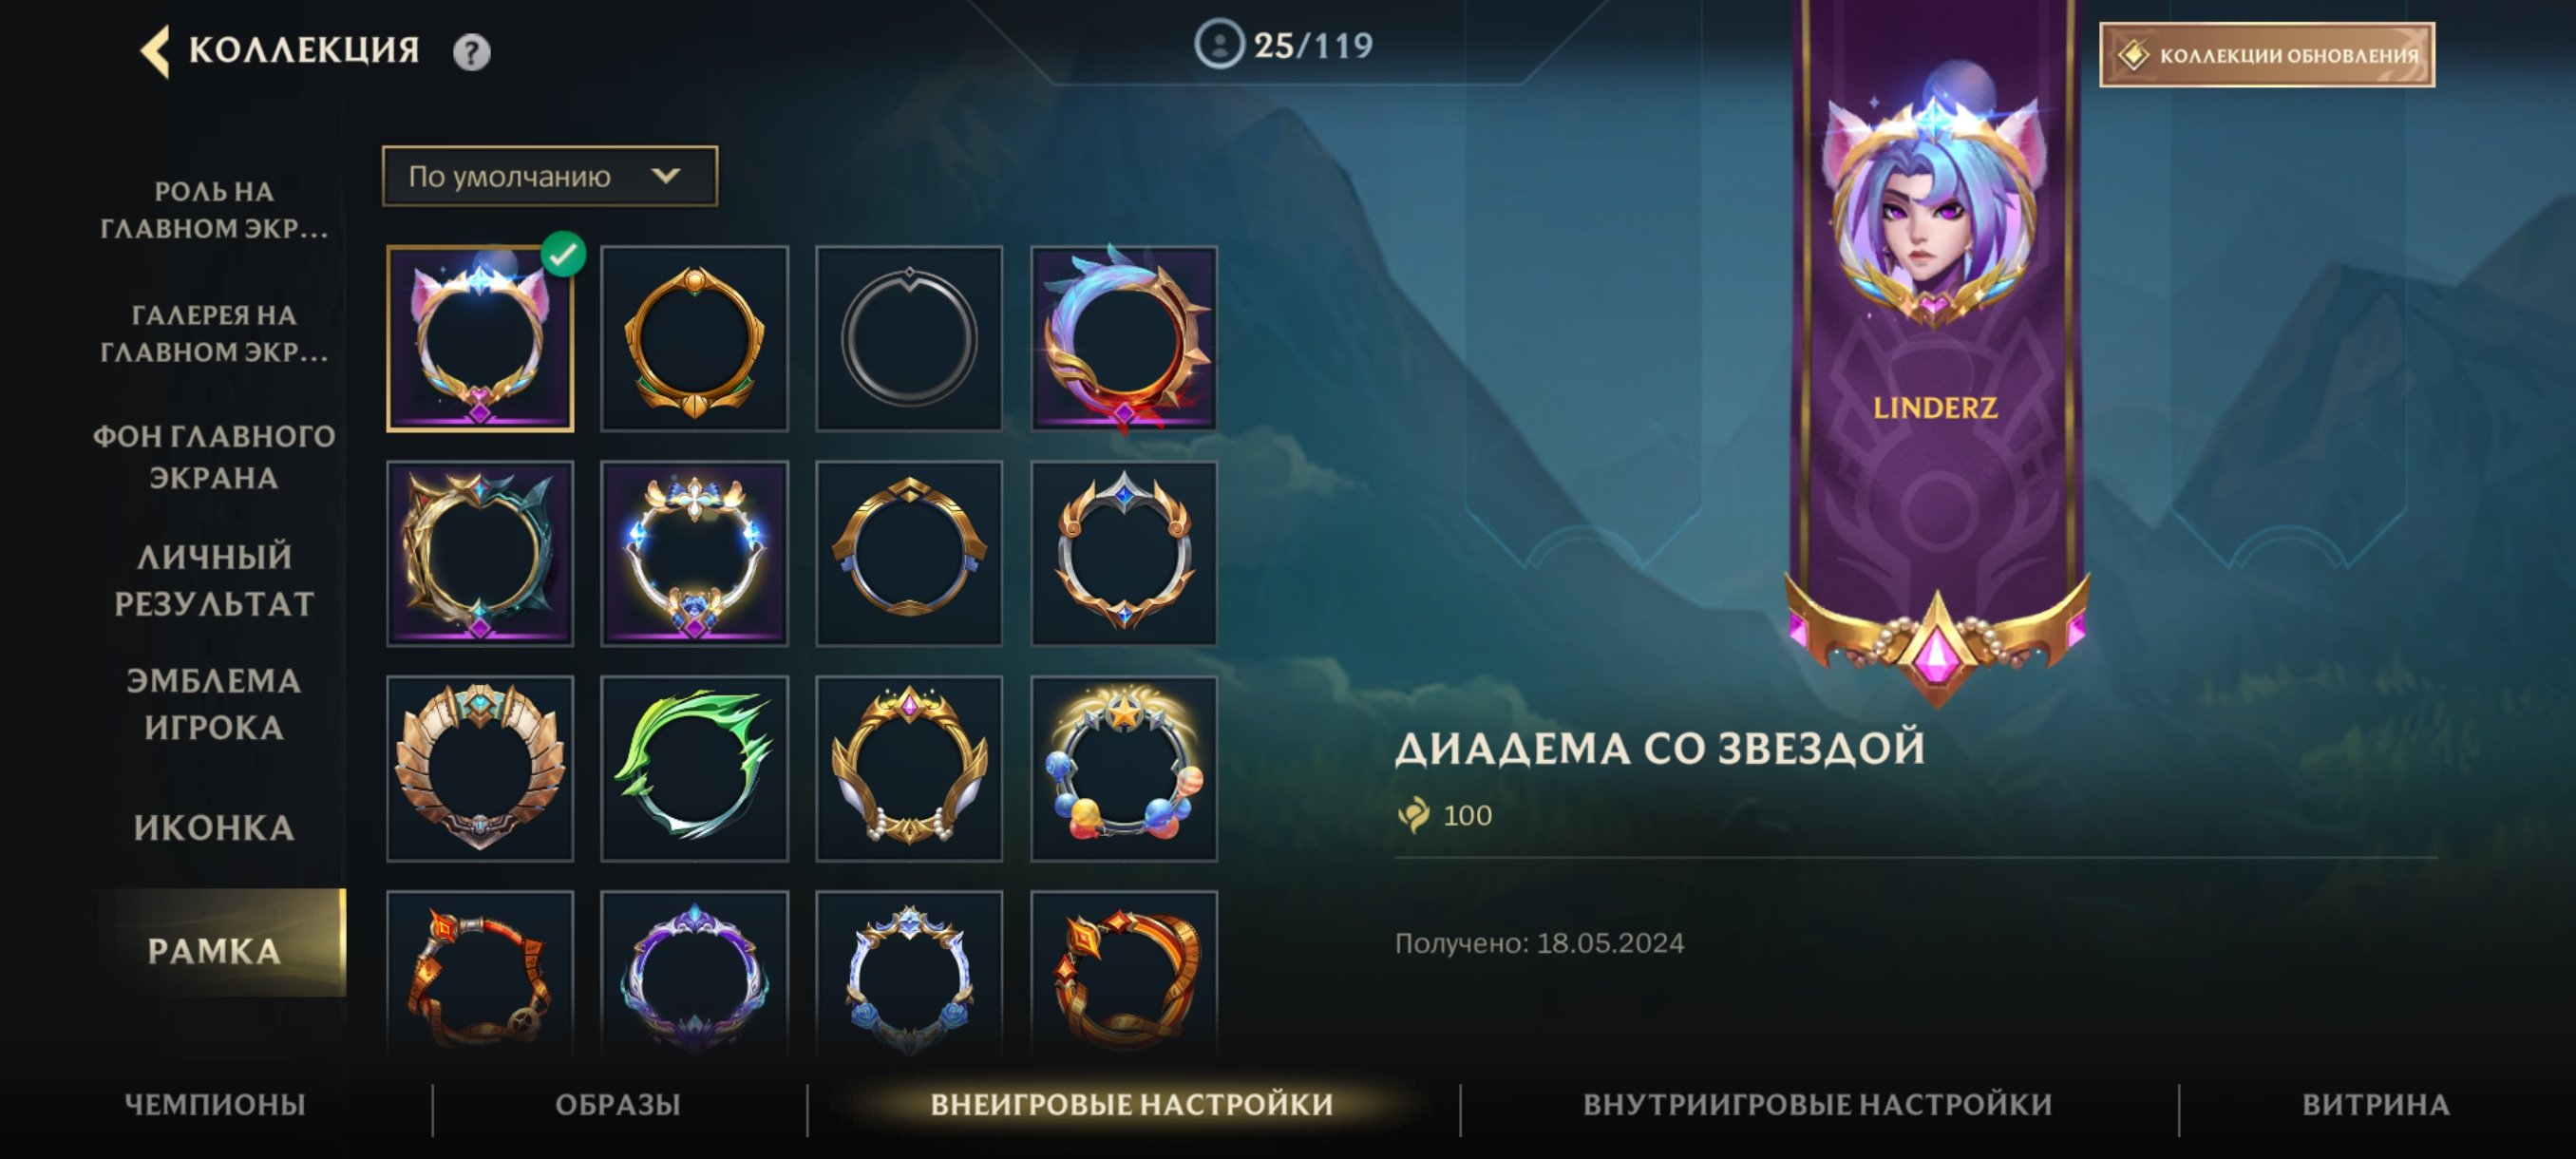
Task: Tap the green checkmark on equipped frame
Action: point(563,254)
